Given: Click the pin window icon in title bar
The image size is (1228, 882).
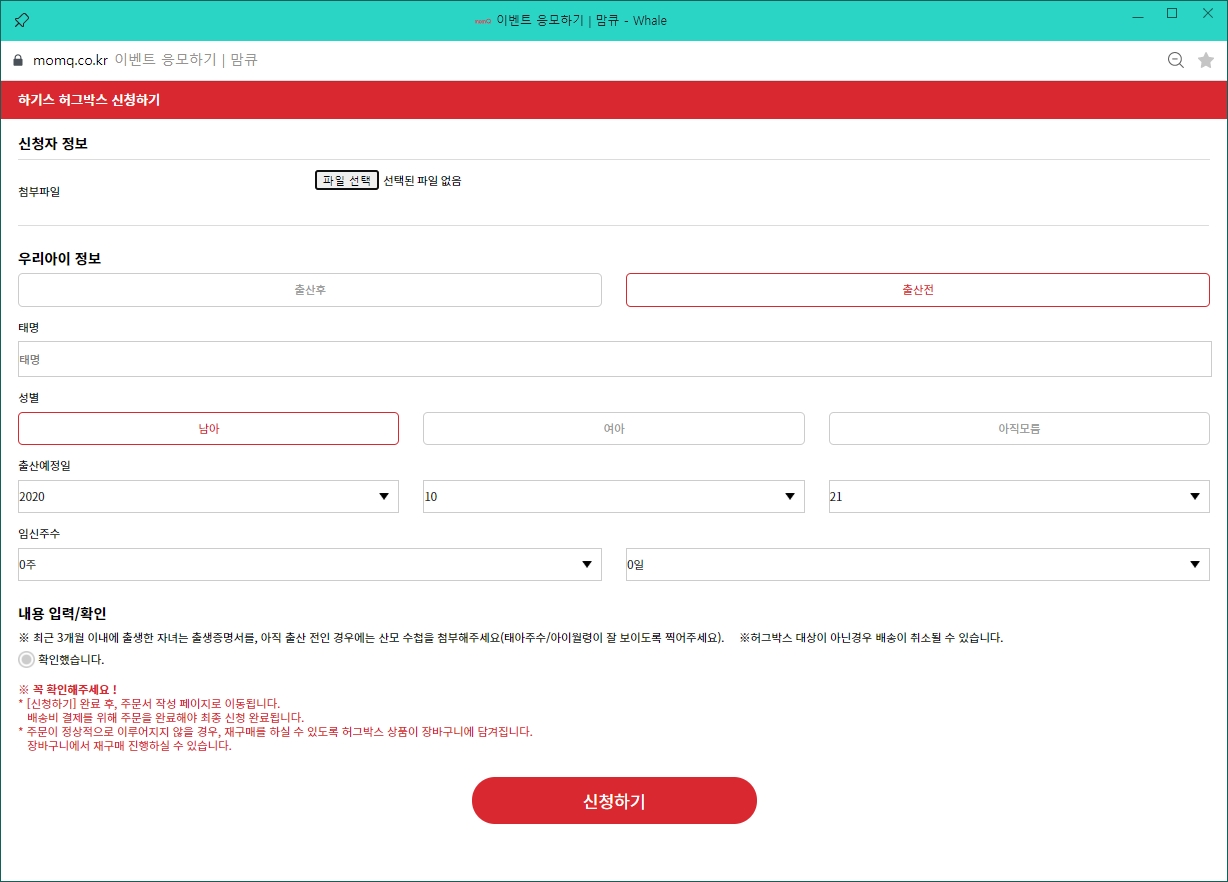Looking at the screenshot, I should [22, 20].
